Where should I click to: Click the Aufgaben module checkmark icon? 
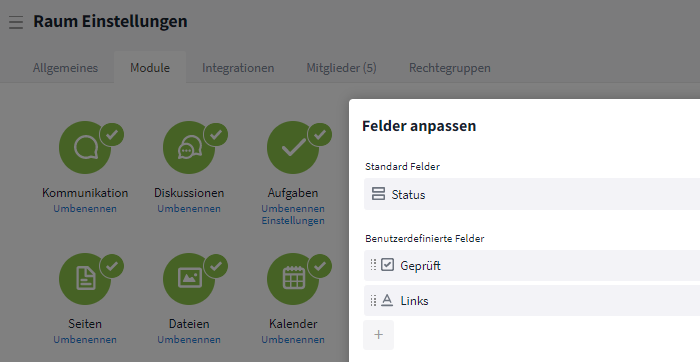[293, 148]
